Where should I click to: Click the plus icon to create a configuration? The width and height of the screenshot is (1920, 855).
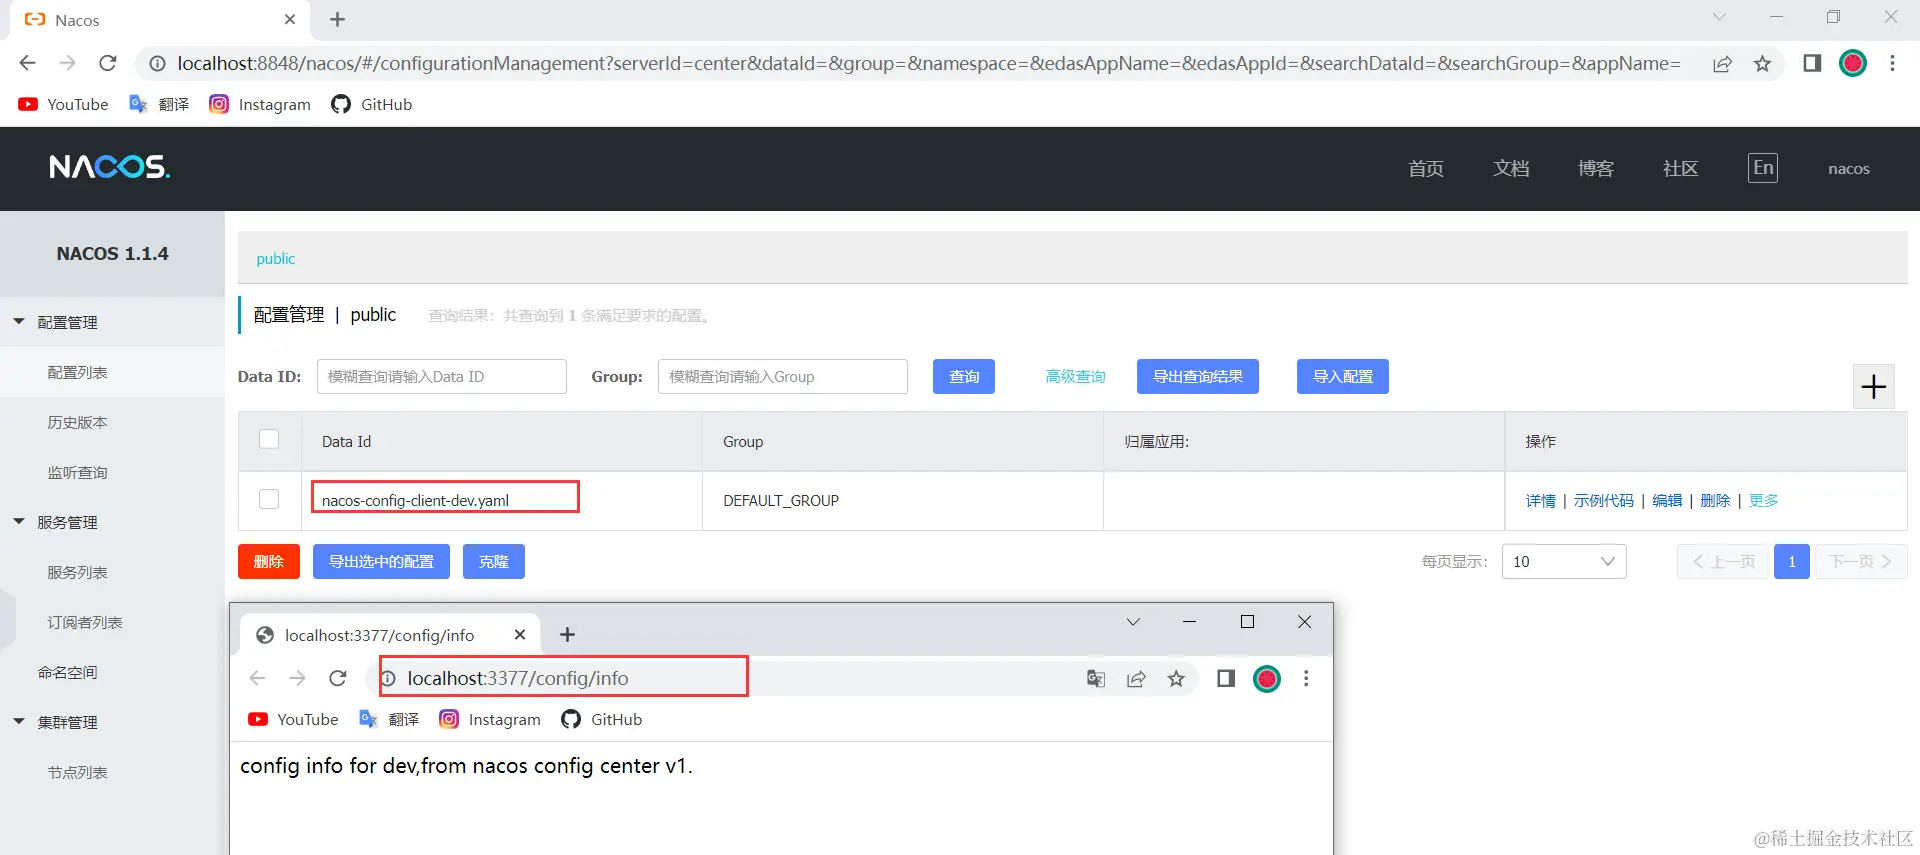click(x=1874, y=387)
